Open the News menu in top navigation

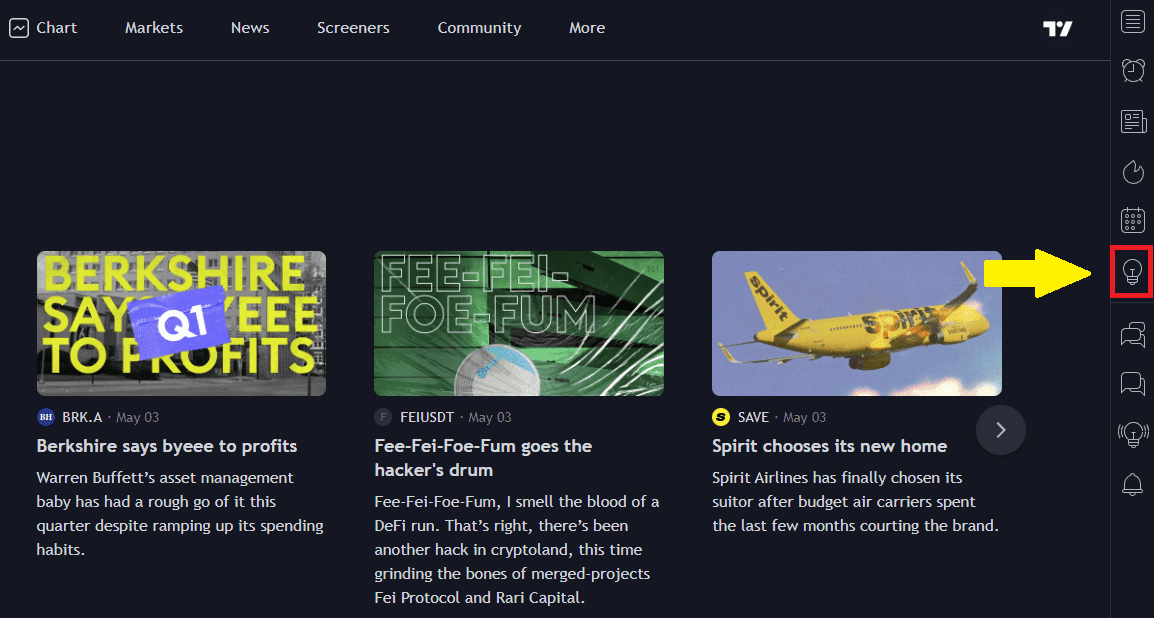click(250, 28)
